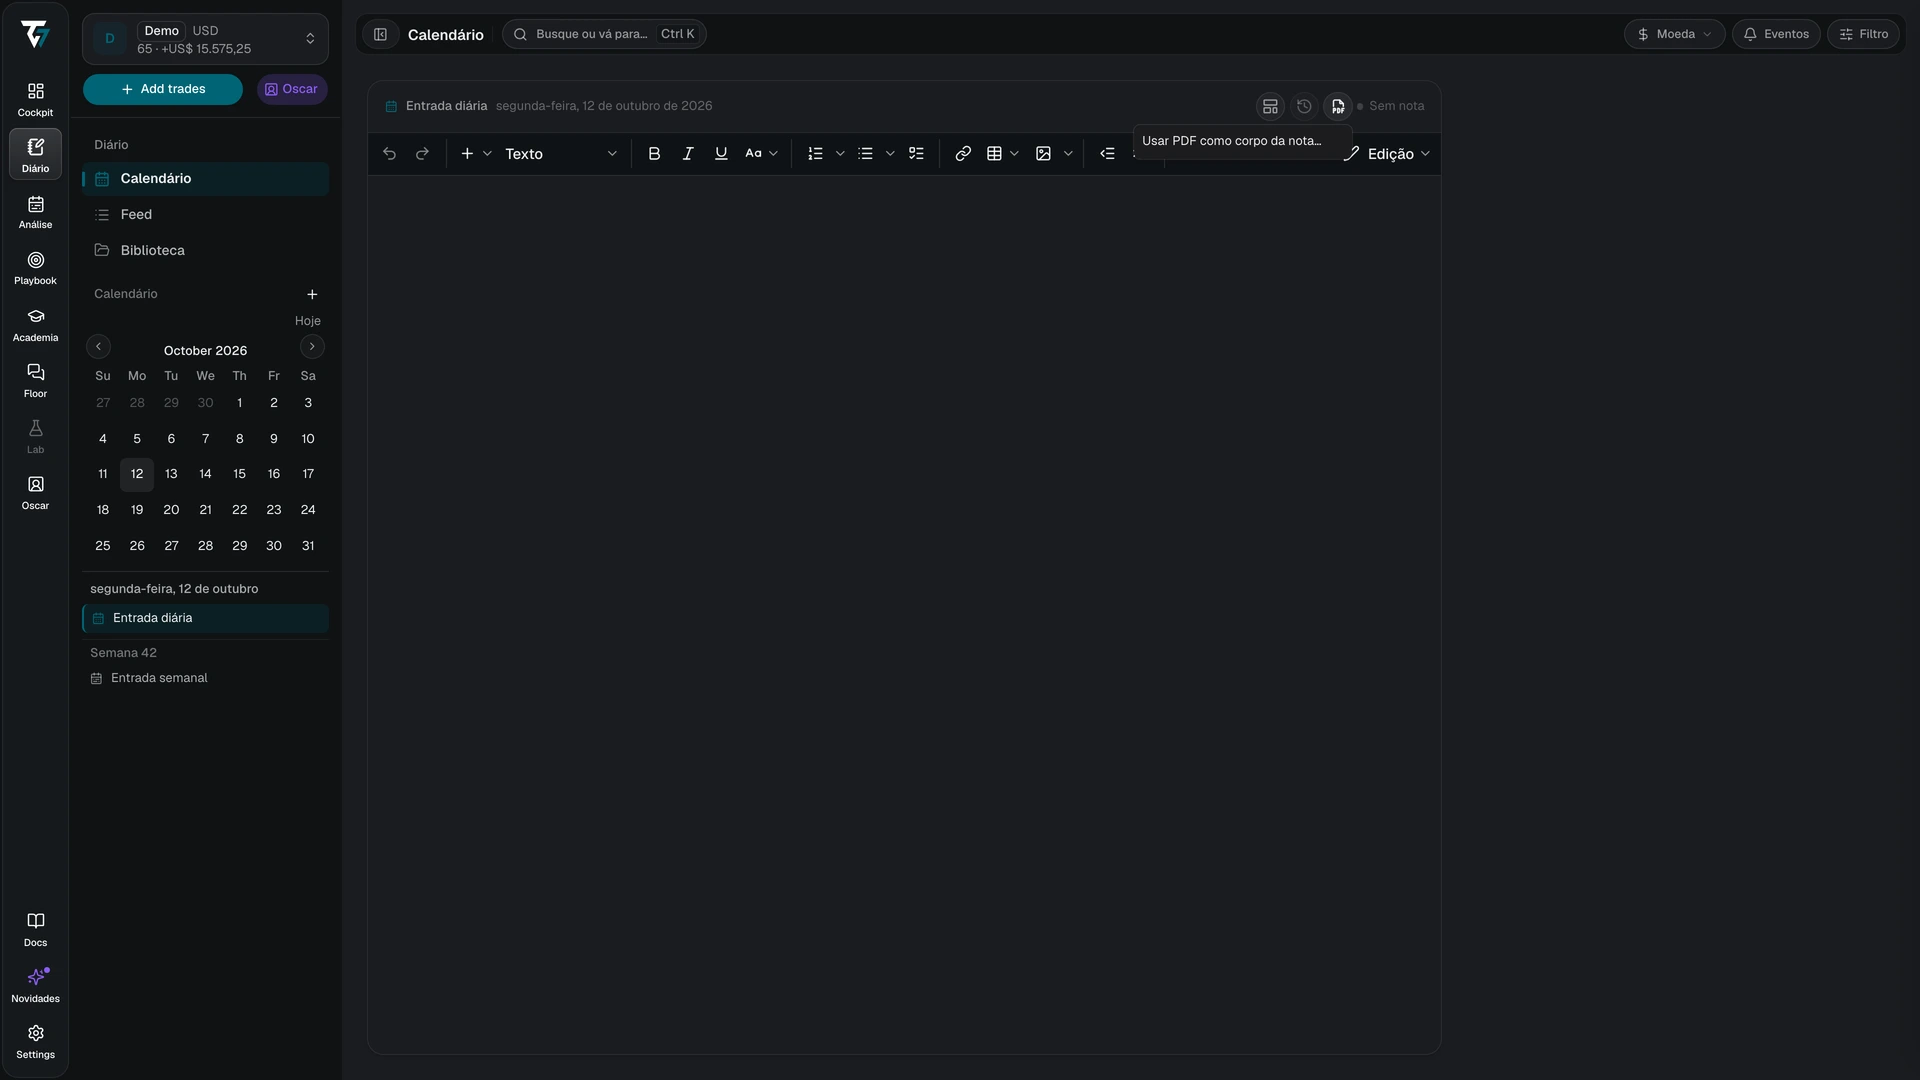The height and width of the screenshot is (1080, 1920).
Task: Collapse the sidebar panel toggle icon
Action: pos(380,34)
